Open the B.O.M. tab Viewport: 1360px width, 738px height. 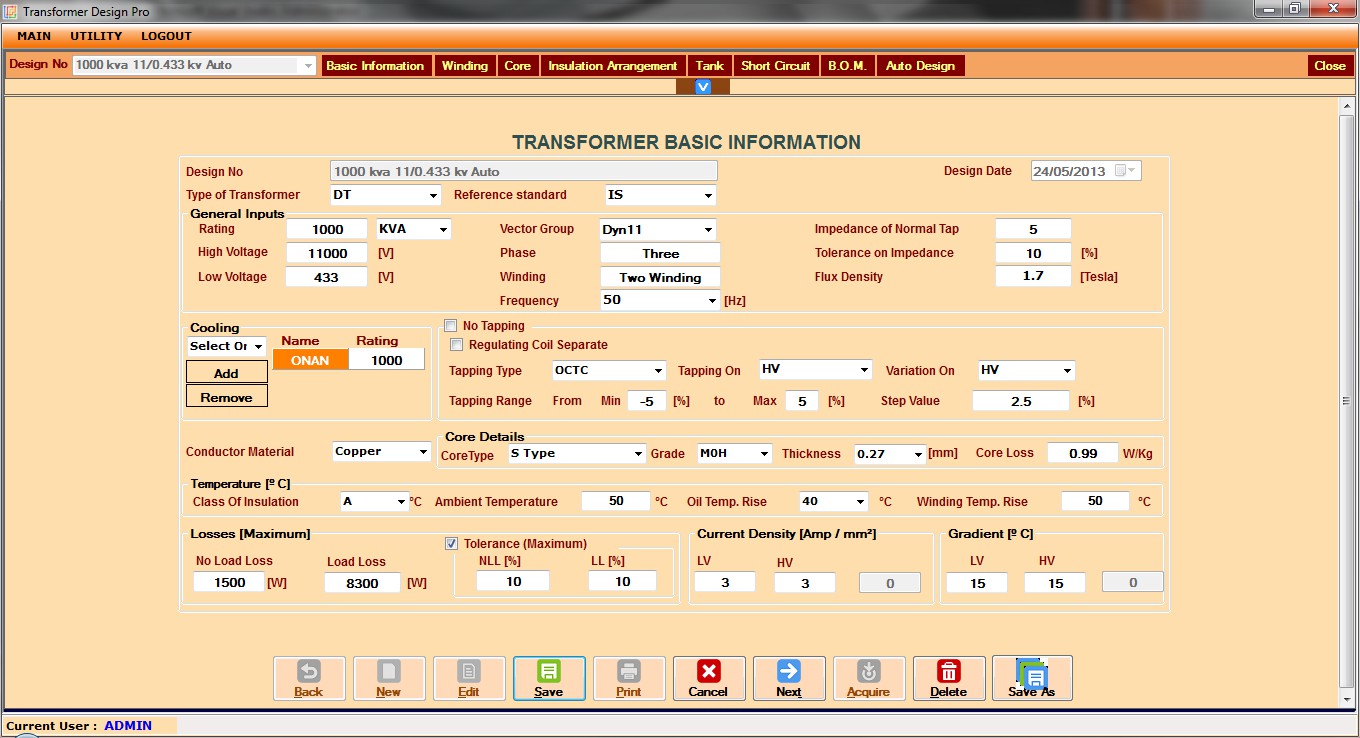pyautogui.click(x=847, y=66)
